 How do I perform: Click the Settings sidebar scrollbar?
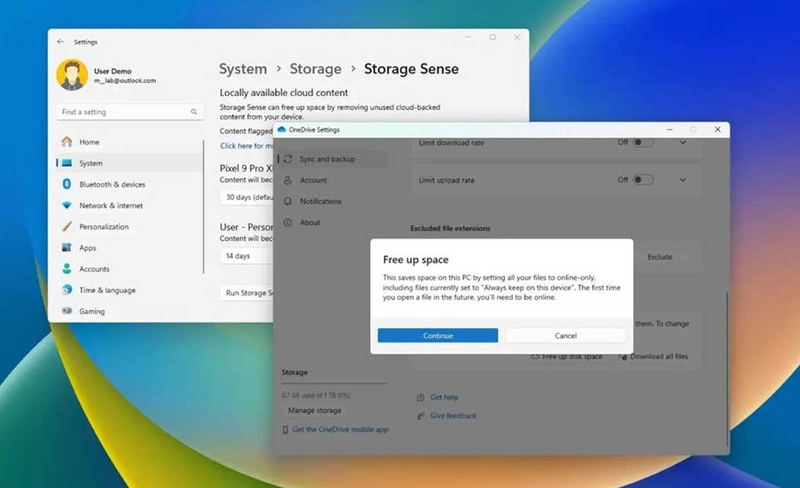pos(204,207)
